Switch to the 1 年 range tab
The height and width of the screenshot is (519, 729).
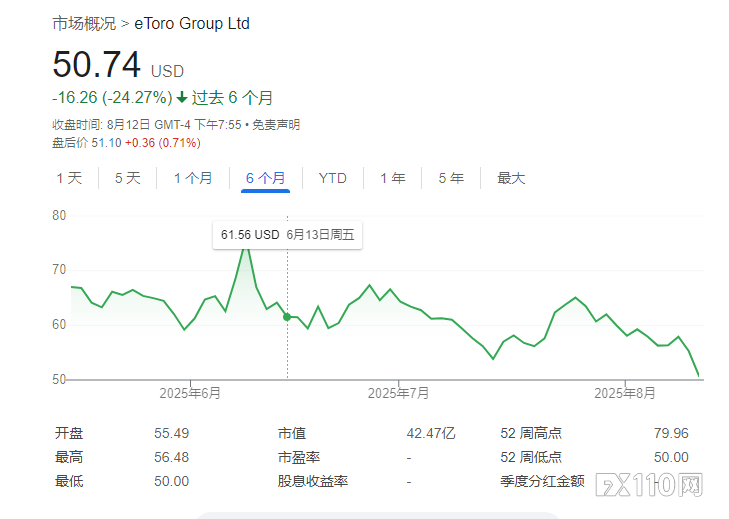pos(393,178)
